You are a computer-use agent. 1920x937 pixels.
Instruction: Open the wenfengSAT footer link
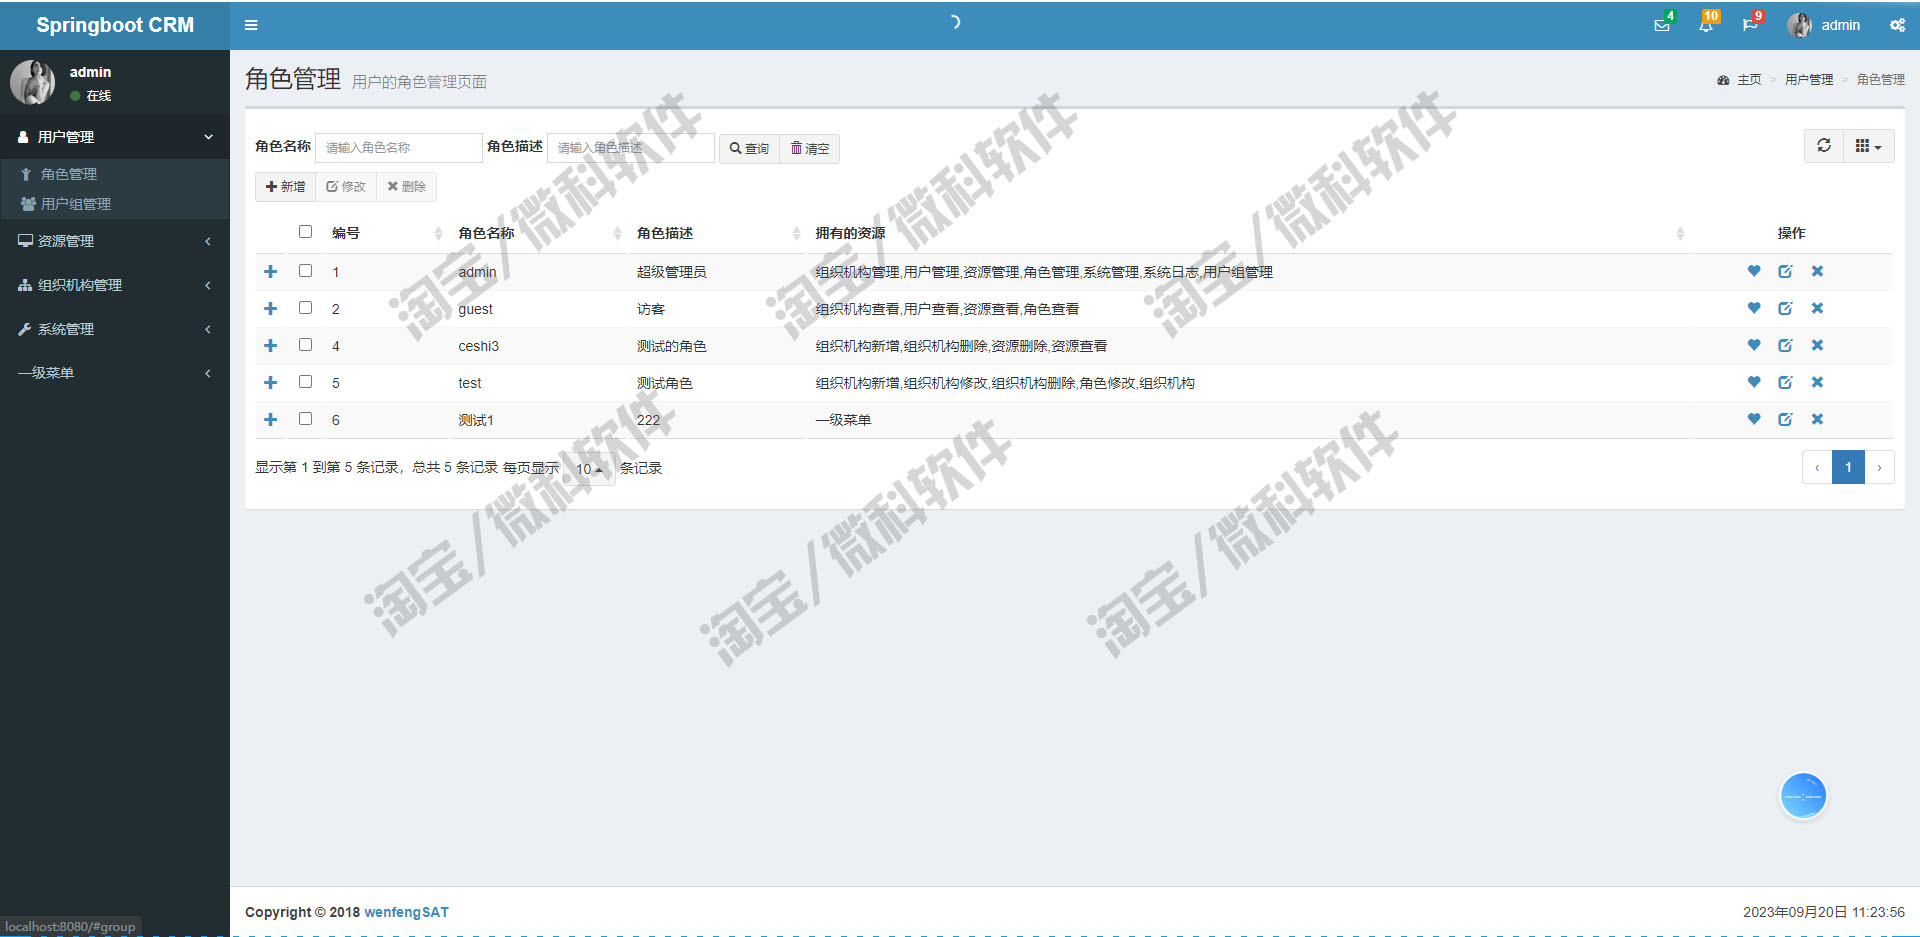click(x=406, y=912)
